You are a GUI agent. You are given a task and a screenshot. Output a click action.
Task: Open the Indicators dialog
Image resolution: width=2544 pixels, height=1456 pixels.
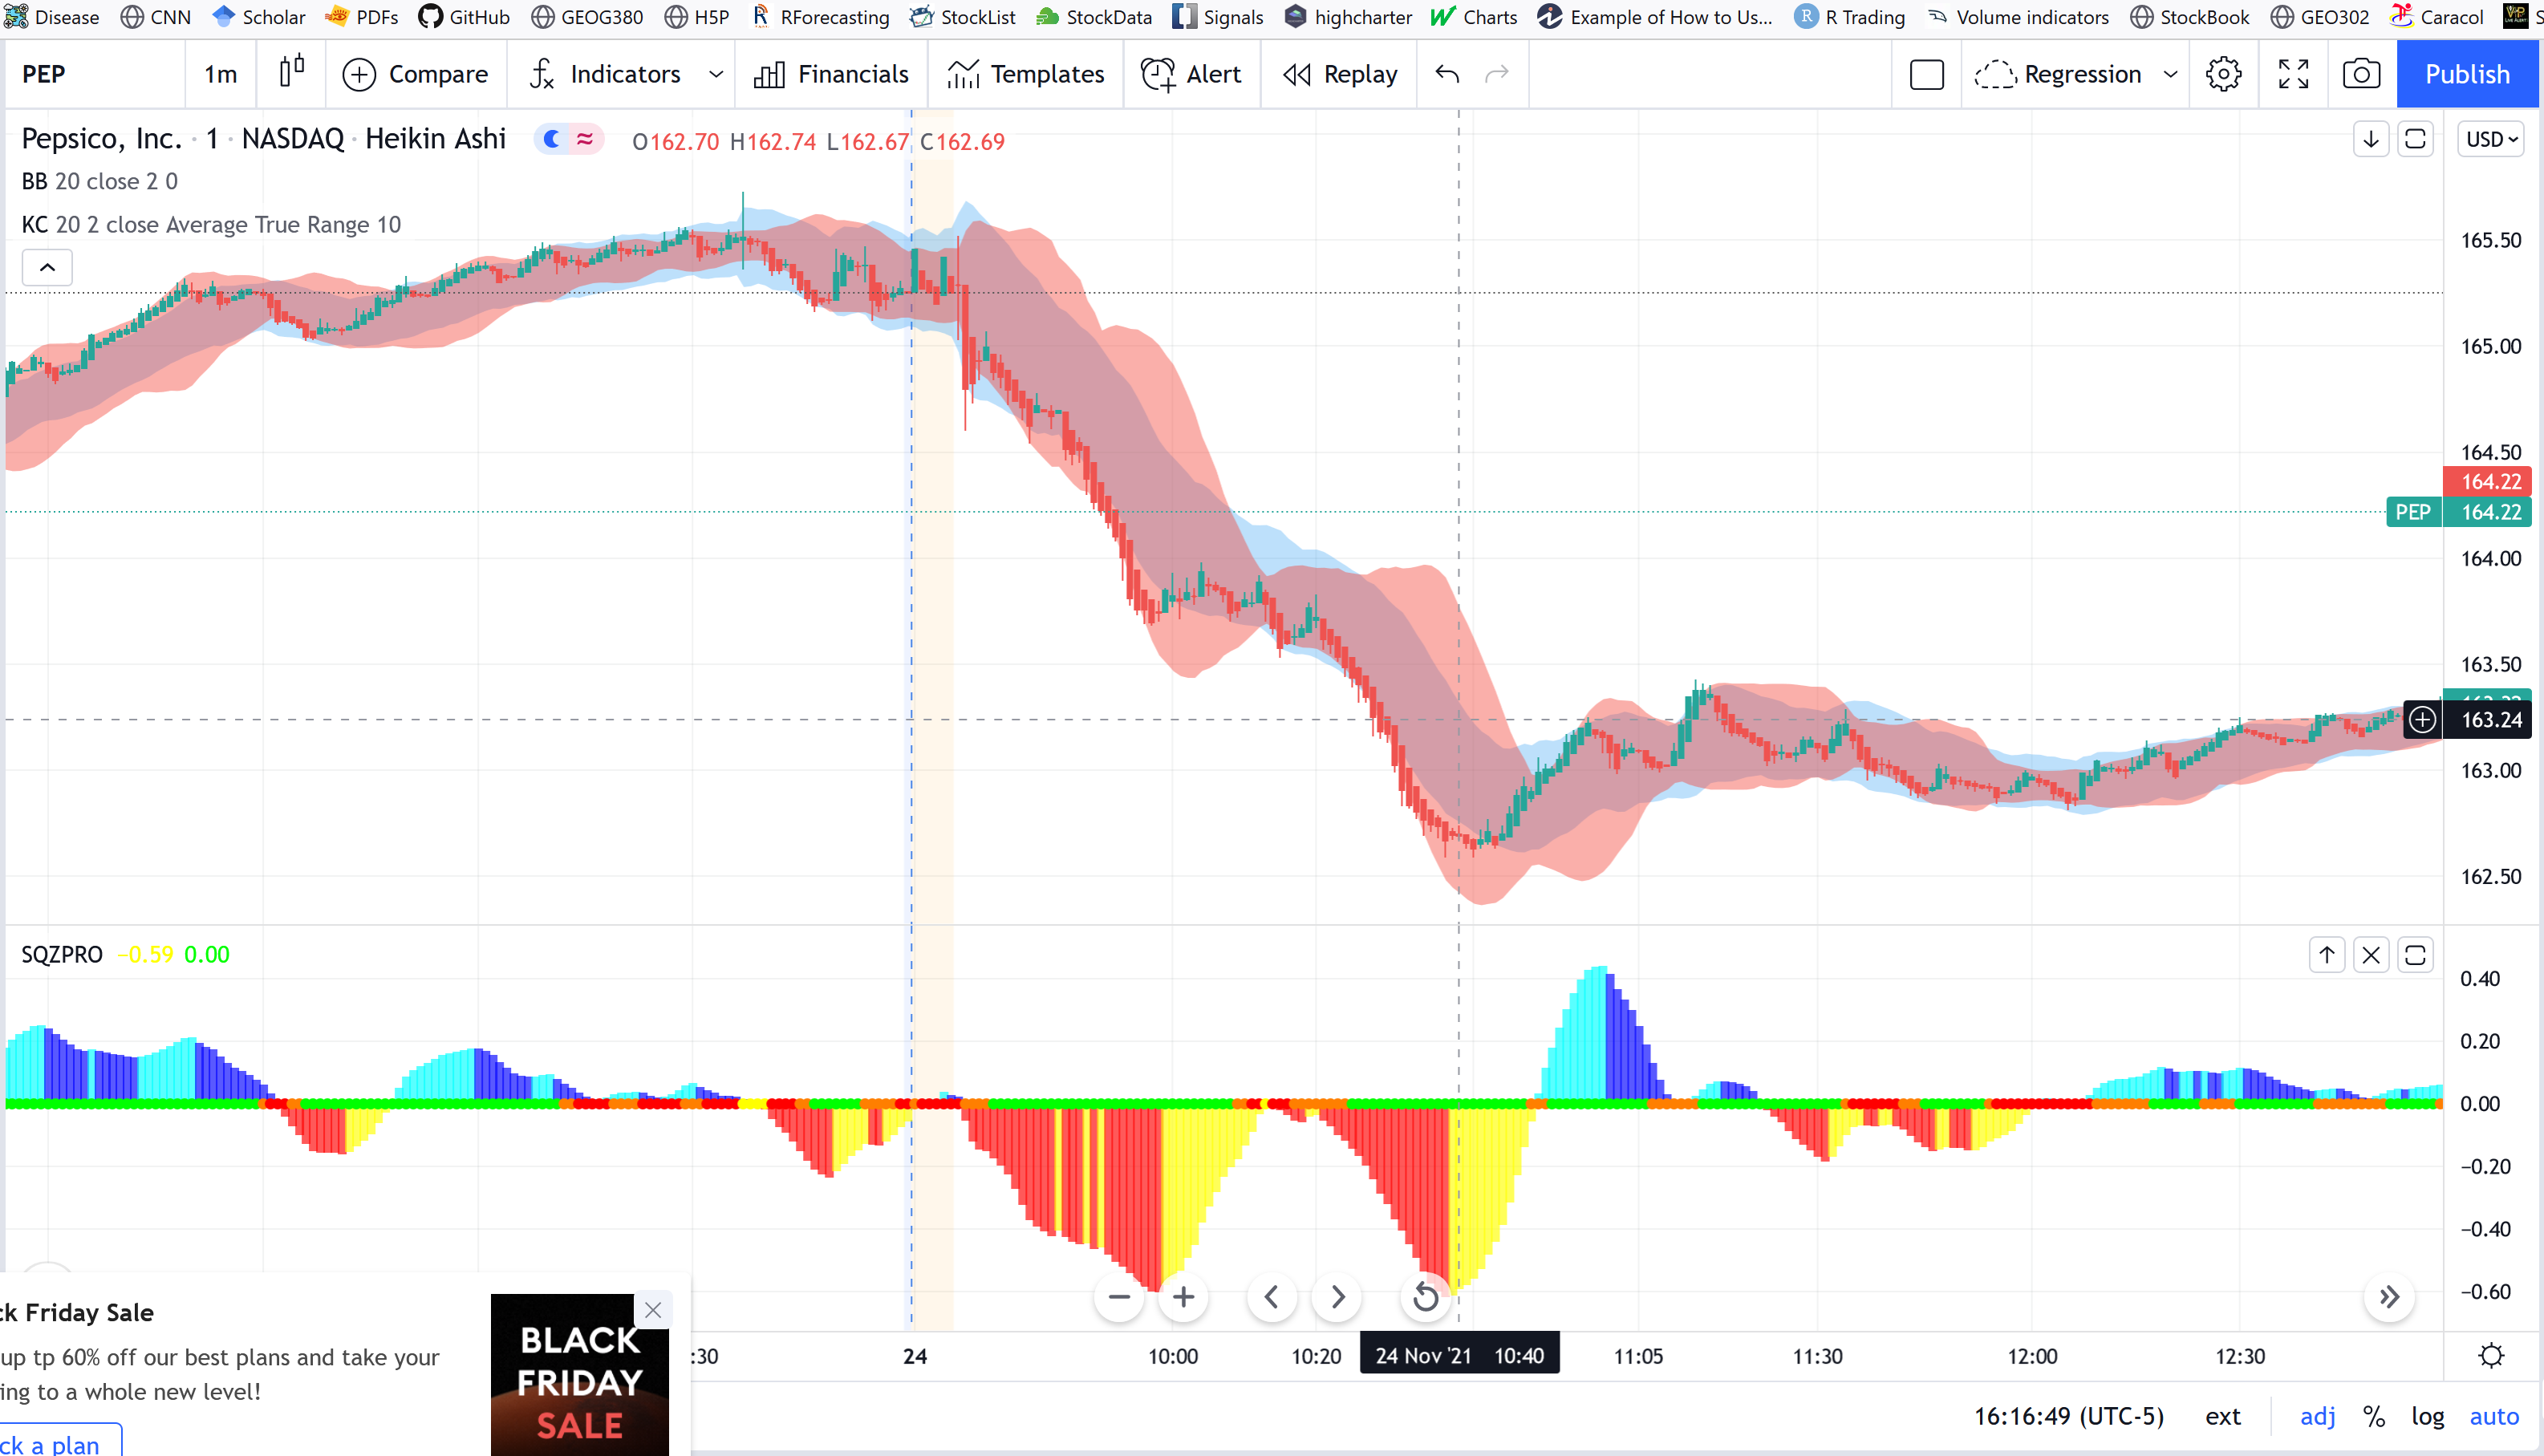605,74
